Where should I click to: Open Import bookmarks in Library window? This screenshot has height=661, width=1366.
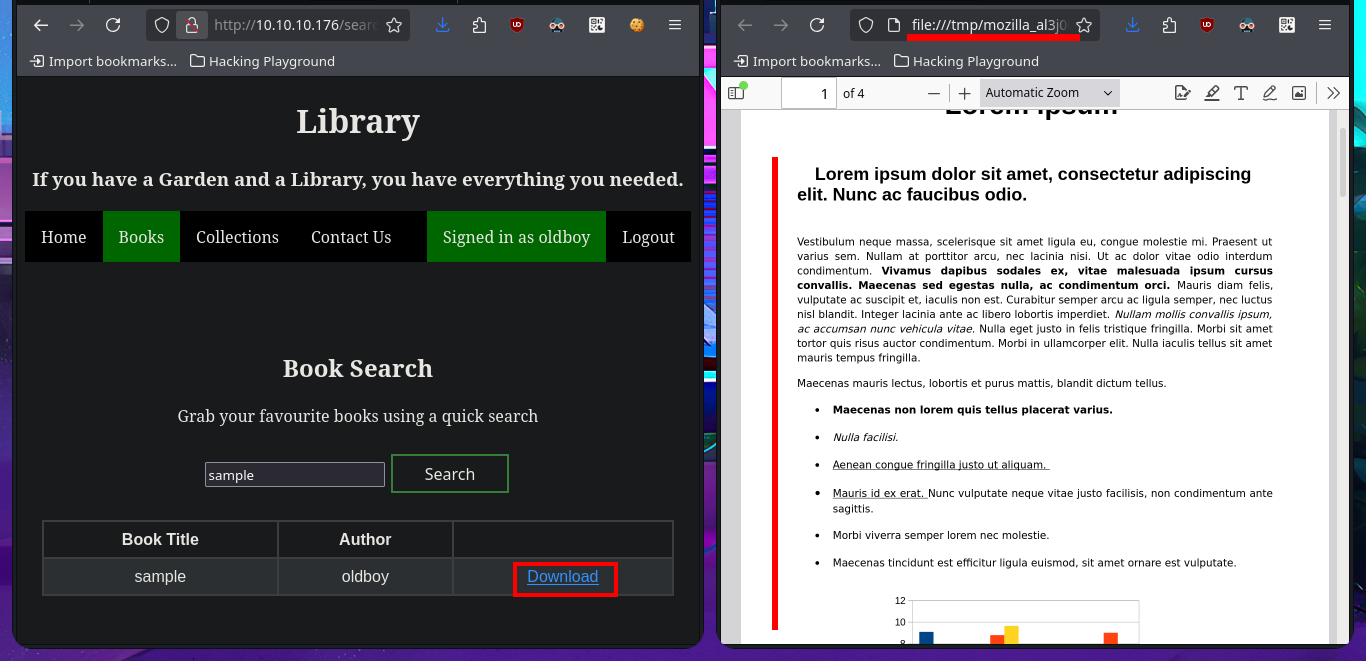click(x=103, y=61)
